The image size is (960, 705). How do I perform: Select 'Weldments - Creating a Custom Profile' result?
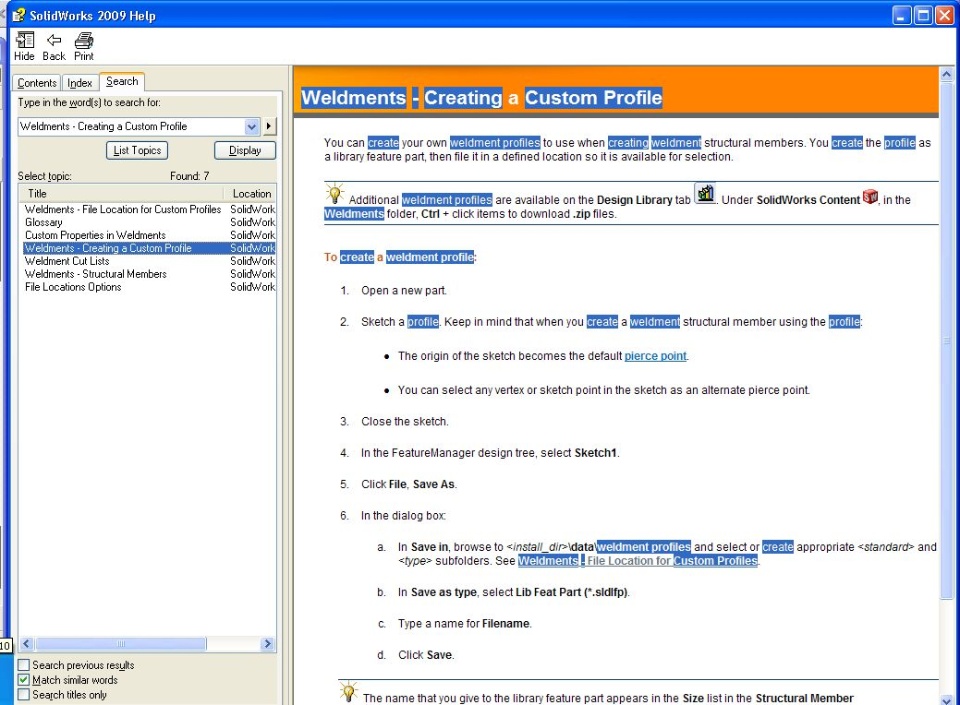149,248
